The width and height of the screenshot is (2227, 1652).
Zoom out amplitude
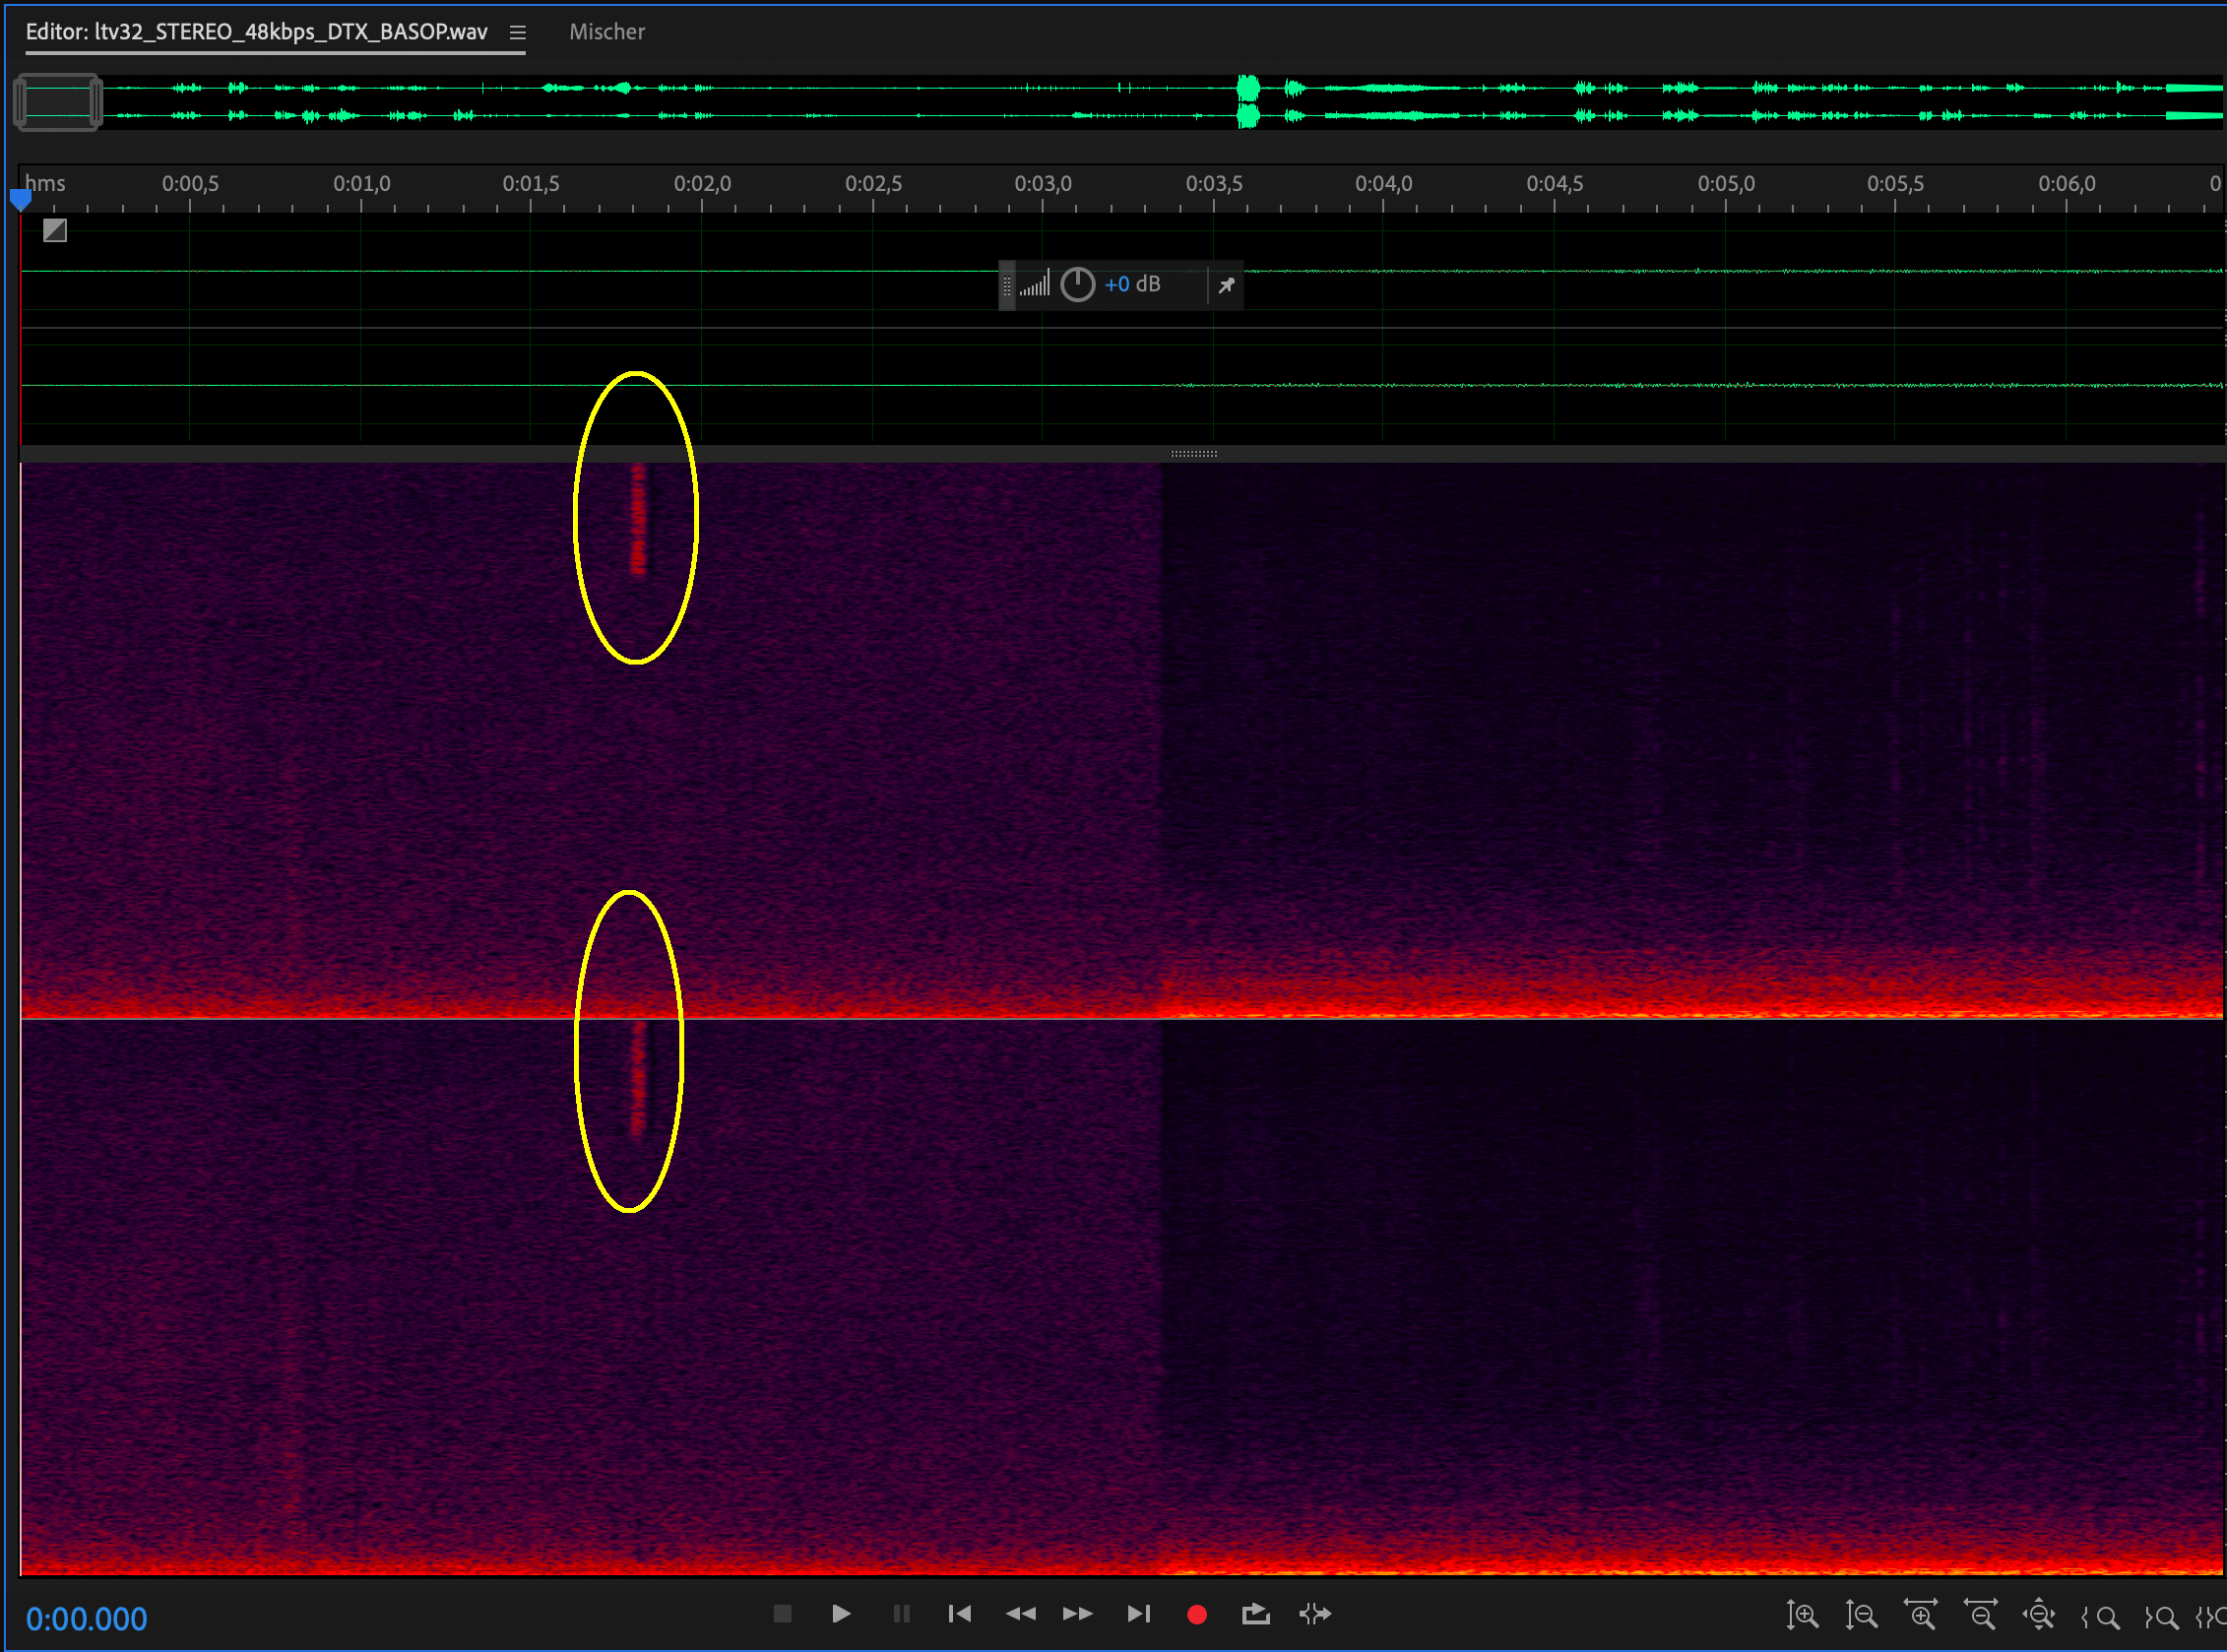1861,1615
